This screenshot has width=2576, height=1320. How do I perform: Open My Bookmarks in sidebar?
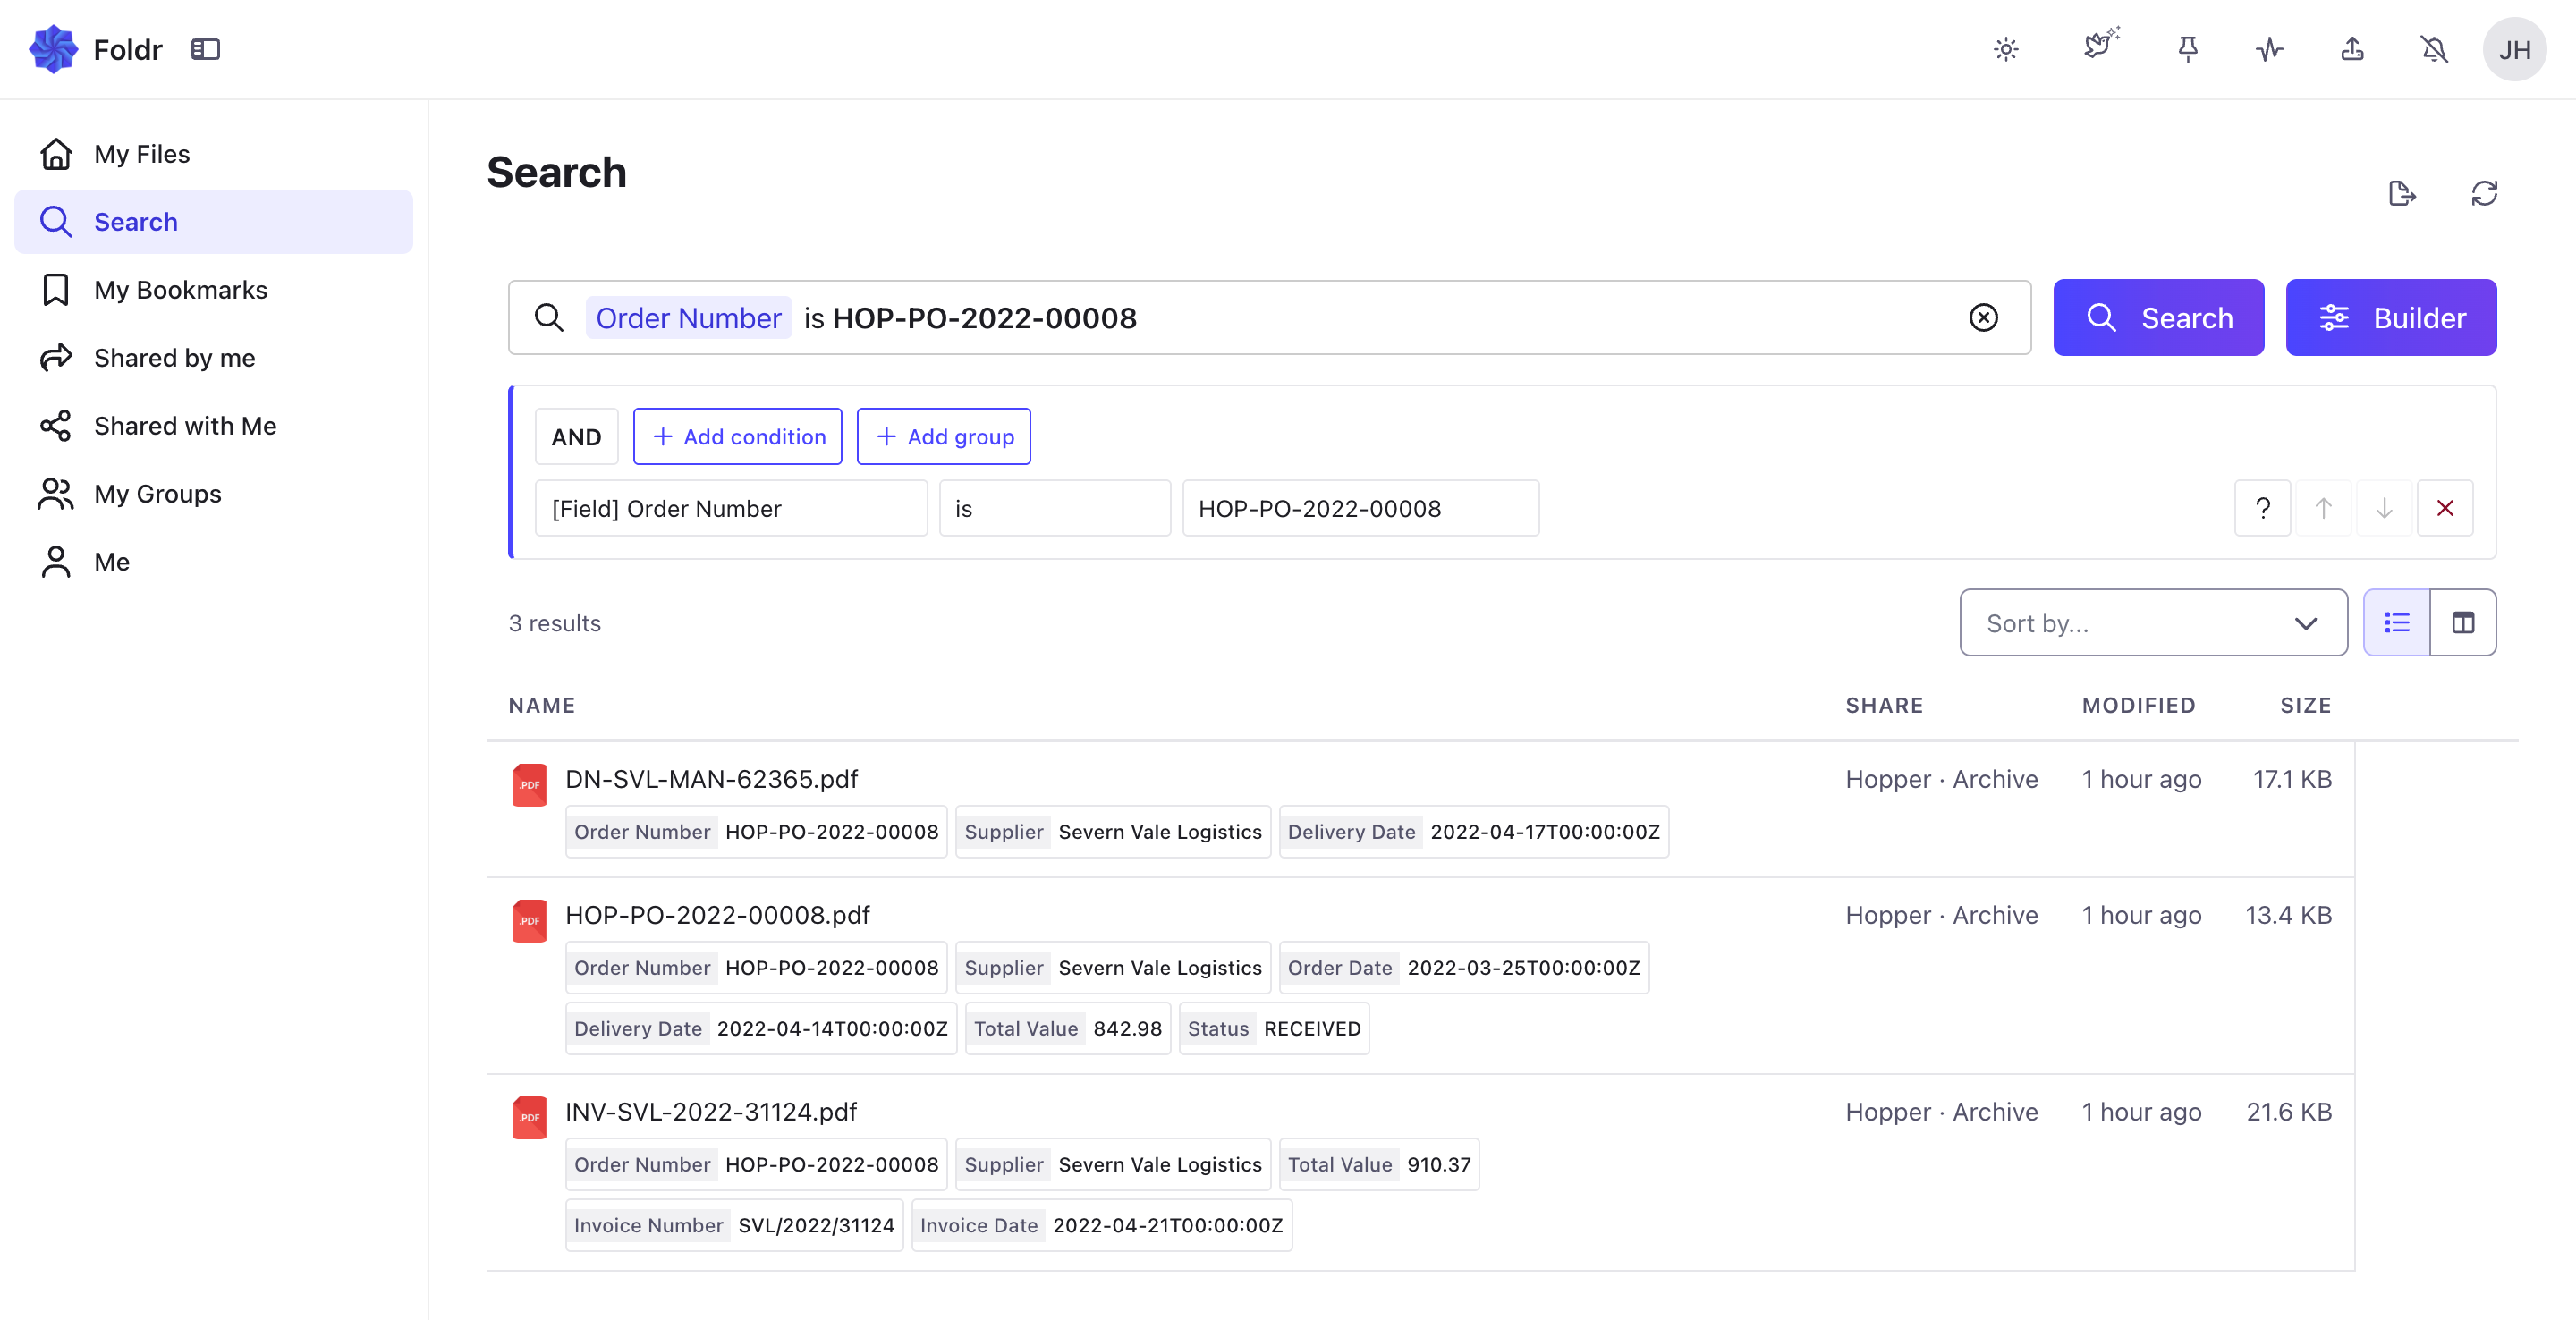click(213, 290)
